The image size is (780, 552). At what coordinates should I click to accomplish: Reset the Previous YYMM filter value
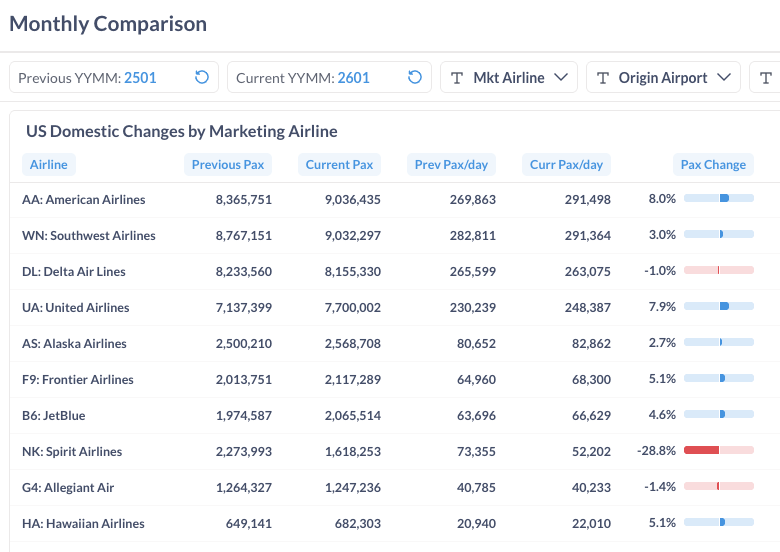click(x=202, y=78)
